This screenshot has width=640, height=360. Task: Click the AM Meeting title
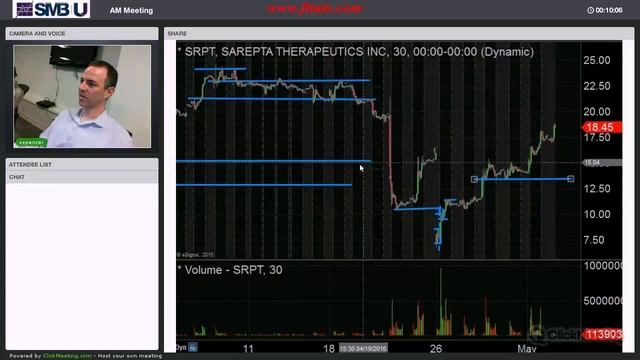[131, 11]
